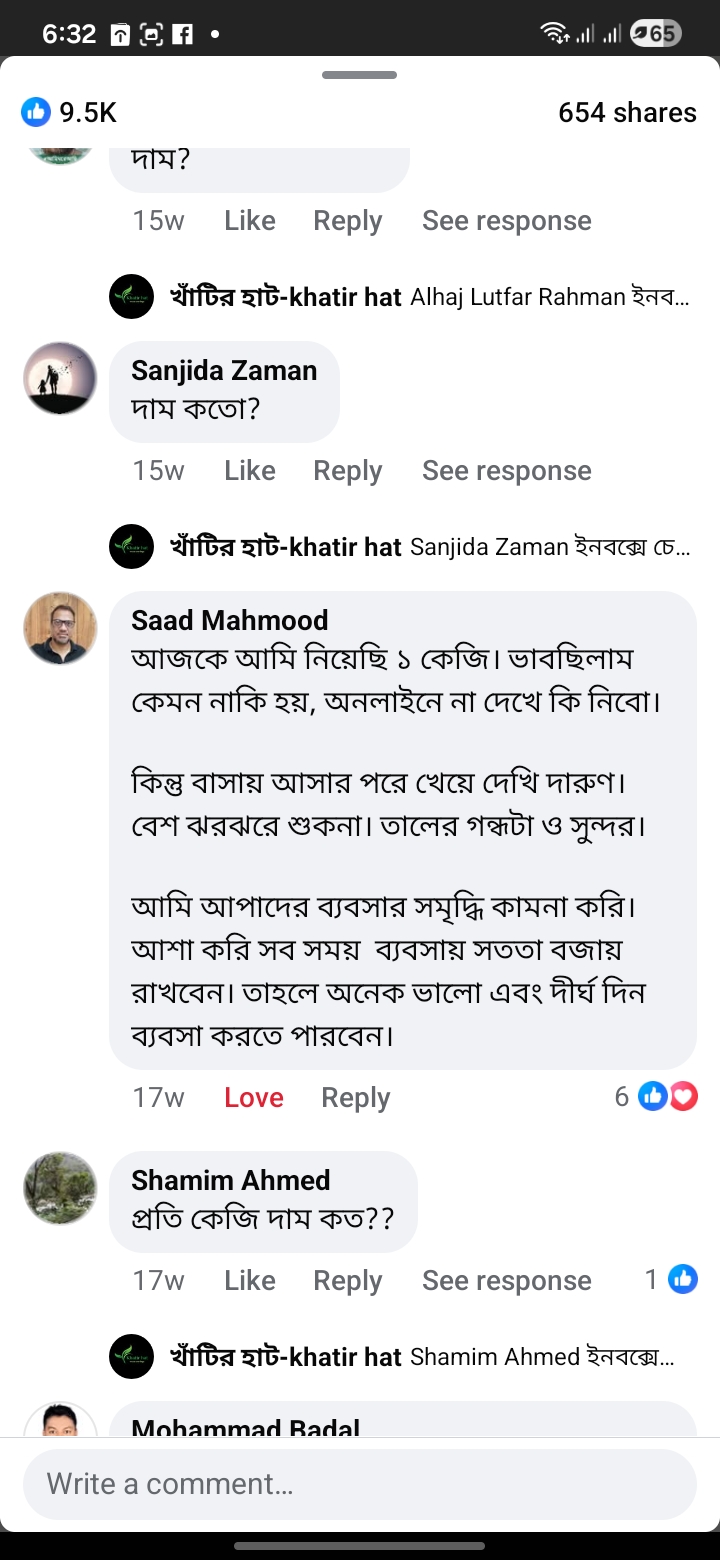Like Shamim Ahmed's comment
The image size is (720, 1560).
click(x=250, y=1280)
